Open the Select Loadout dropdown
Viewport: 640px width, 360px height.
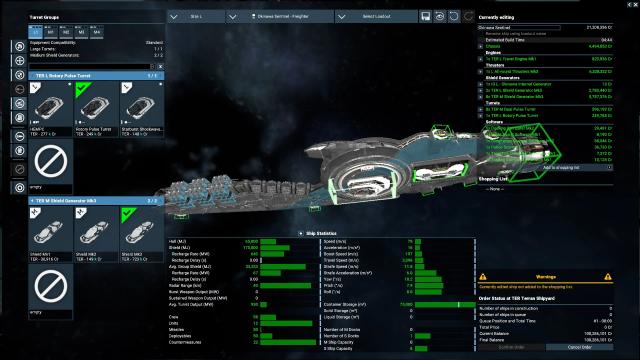376,17
